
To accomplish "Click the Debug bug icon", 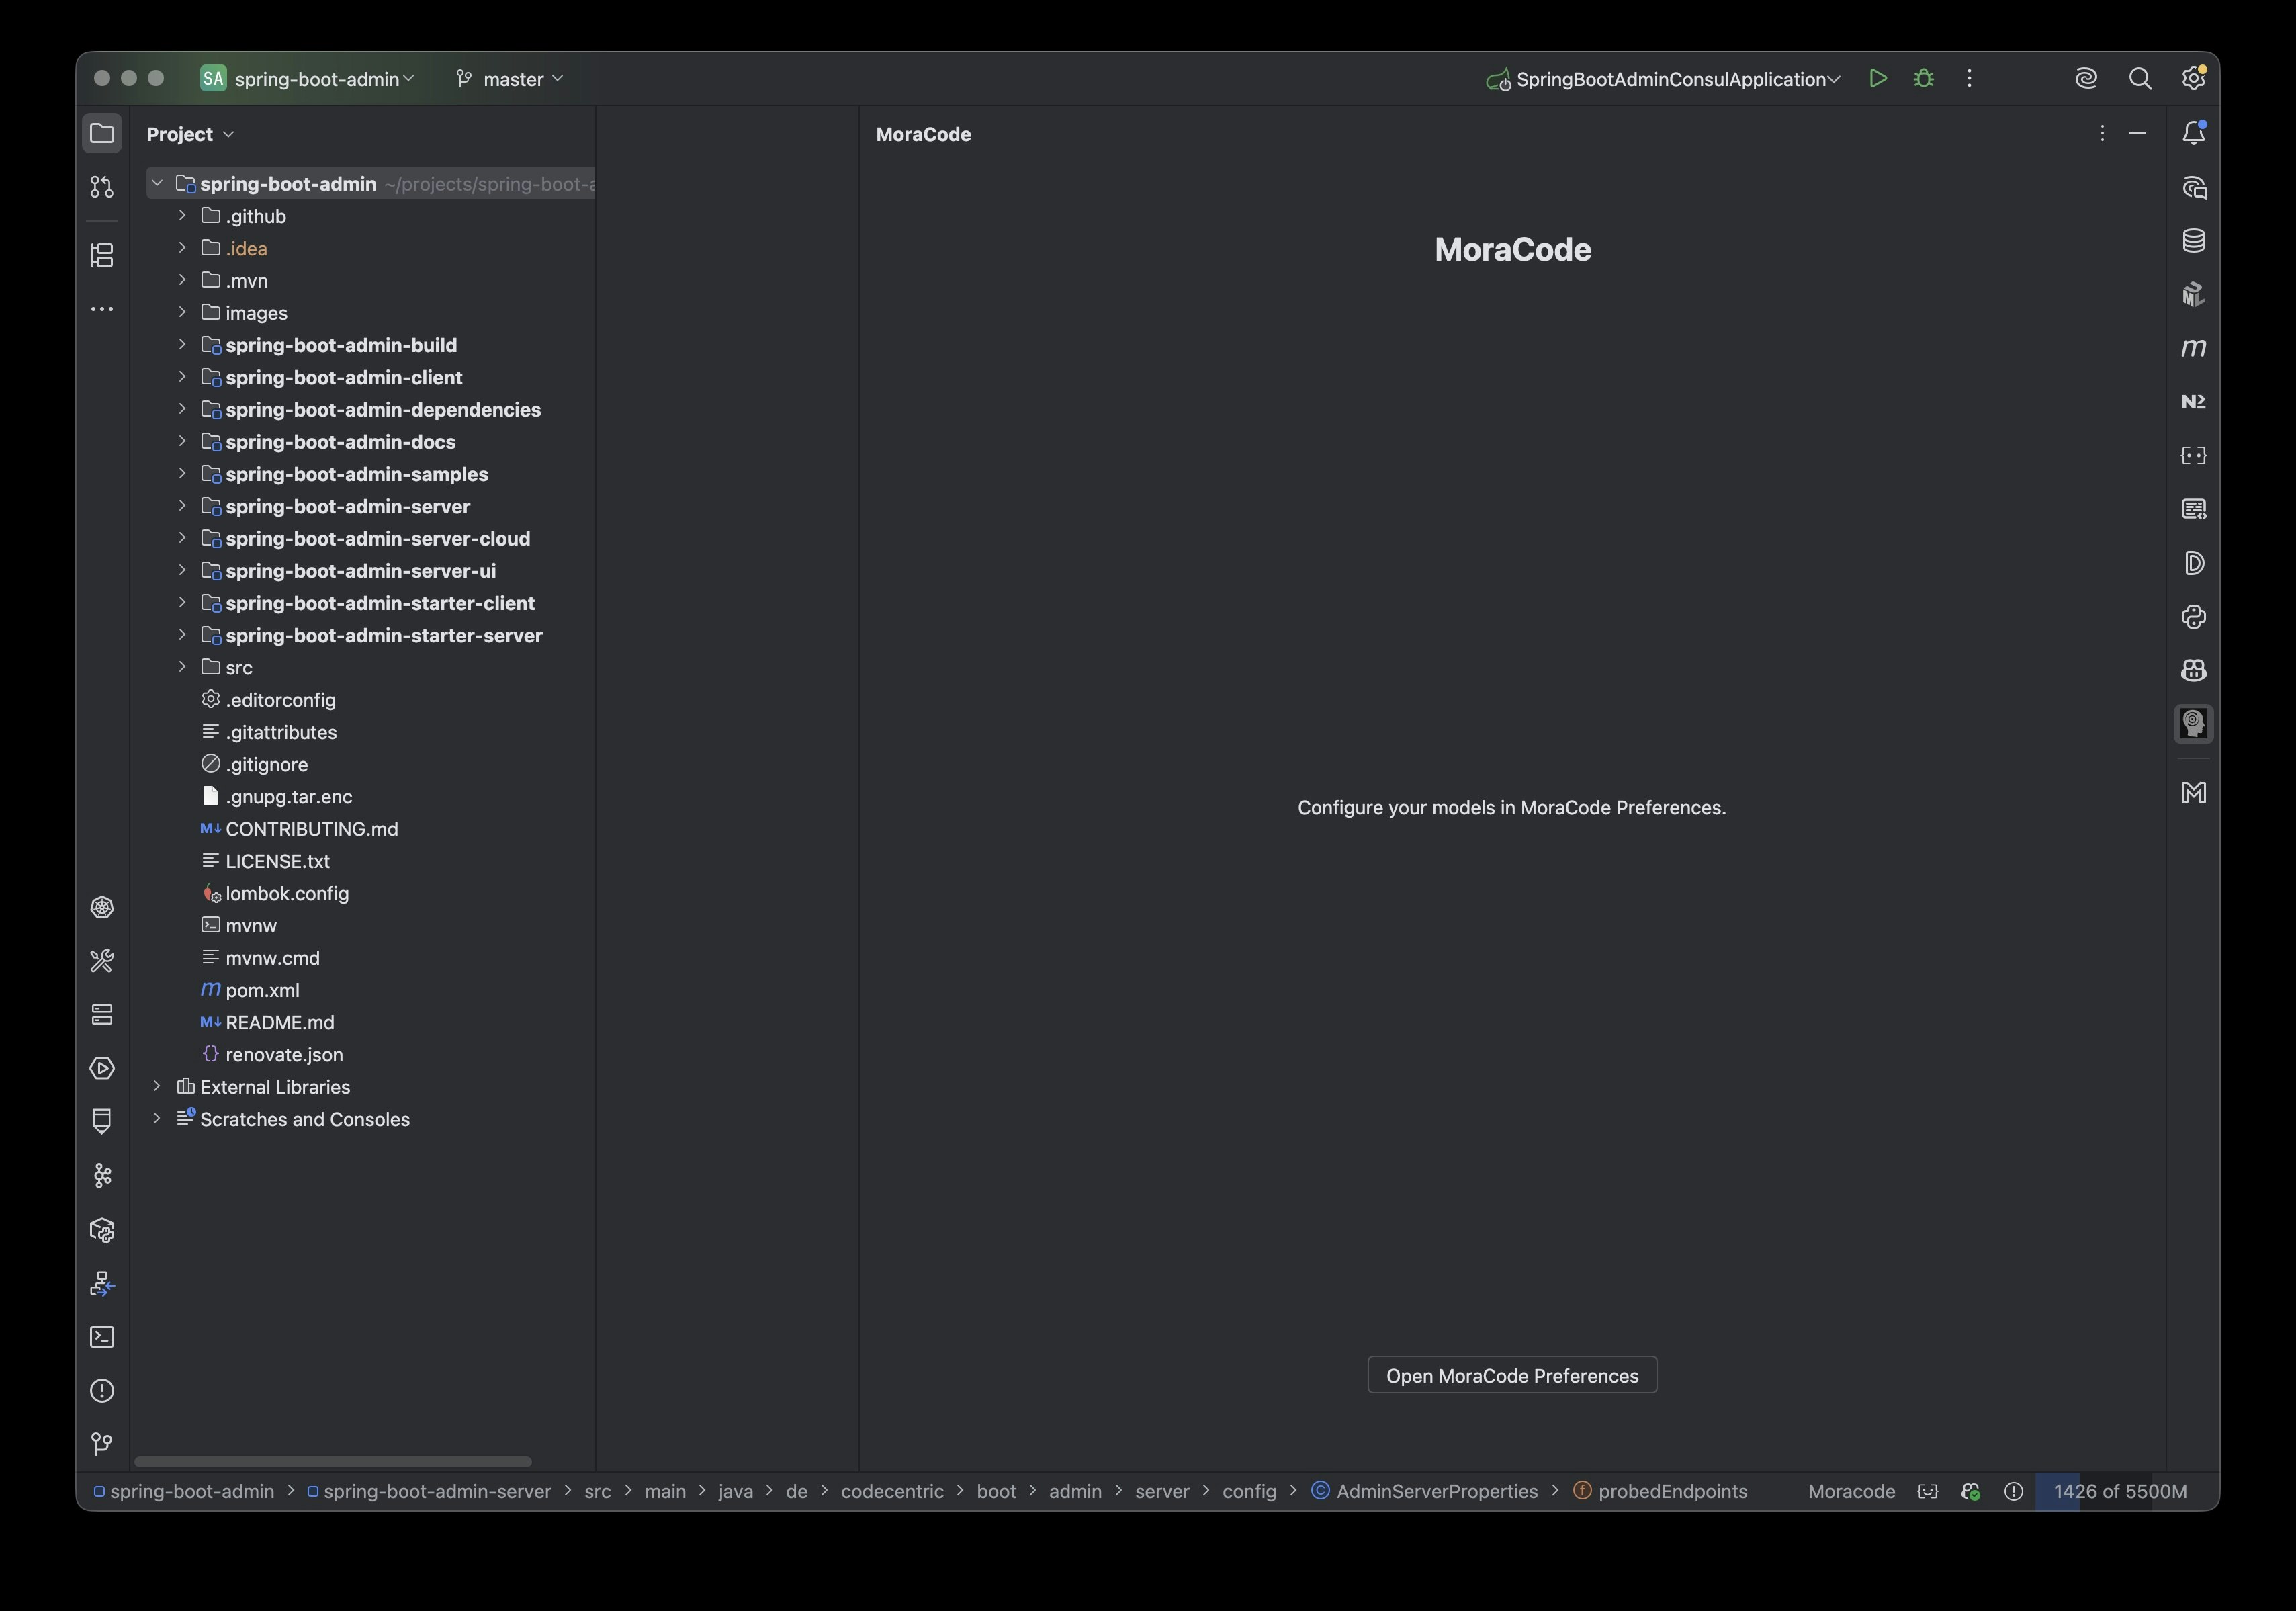I will tap(1924, 78).
